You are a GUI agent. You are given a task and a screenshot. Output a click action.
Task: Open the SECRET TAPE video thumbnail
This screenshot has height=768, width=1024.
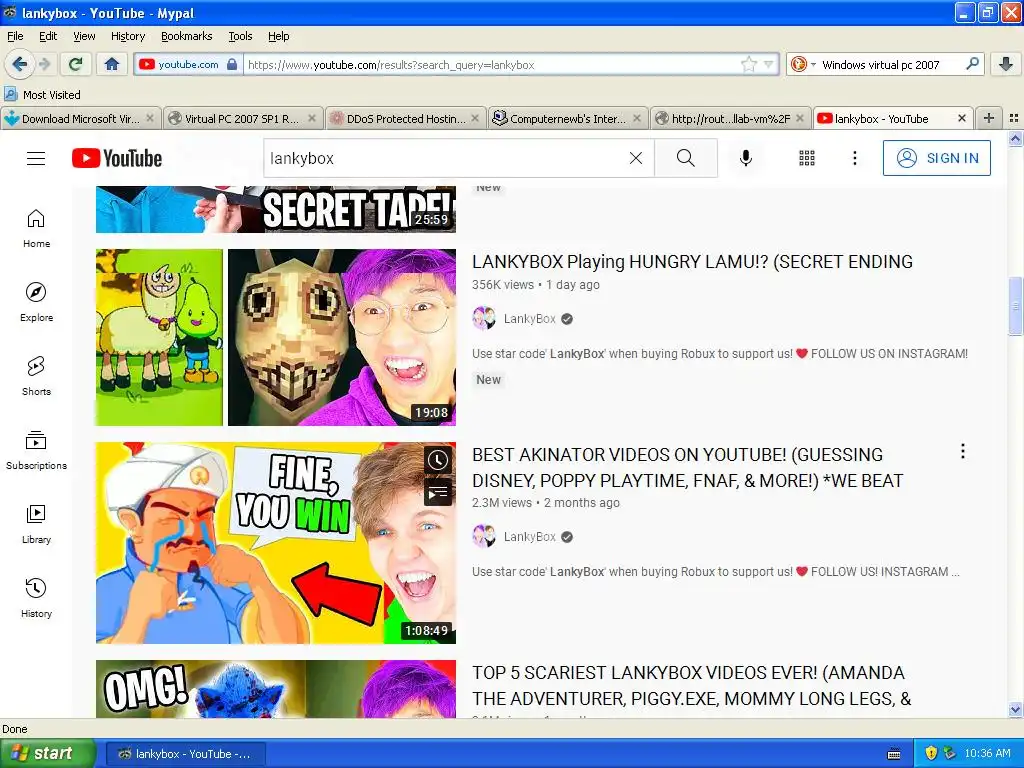(x=276, y=210)
